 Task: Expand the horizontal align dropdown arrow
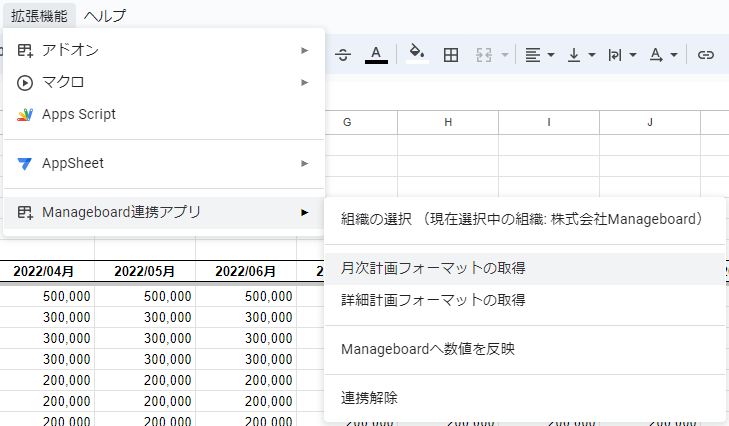tap(551, 55)
